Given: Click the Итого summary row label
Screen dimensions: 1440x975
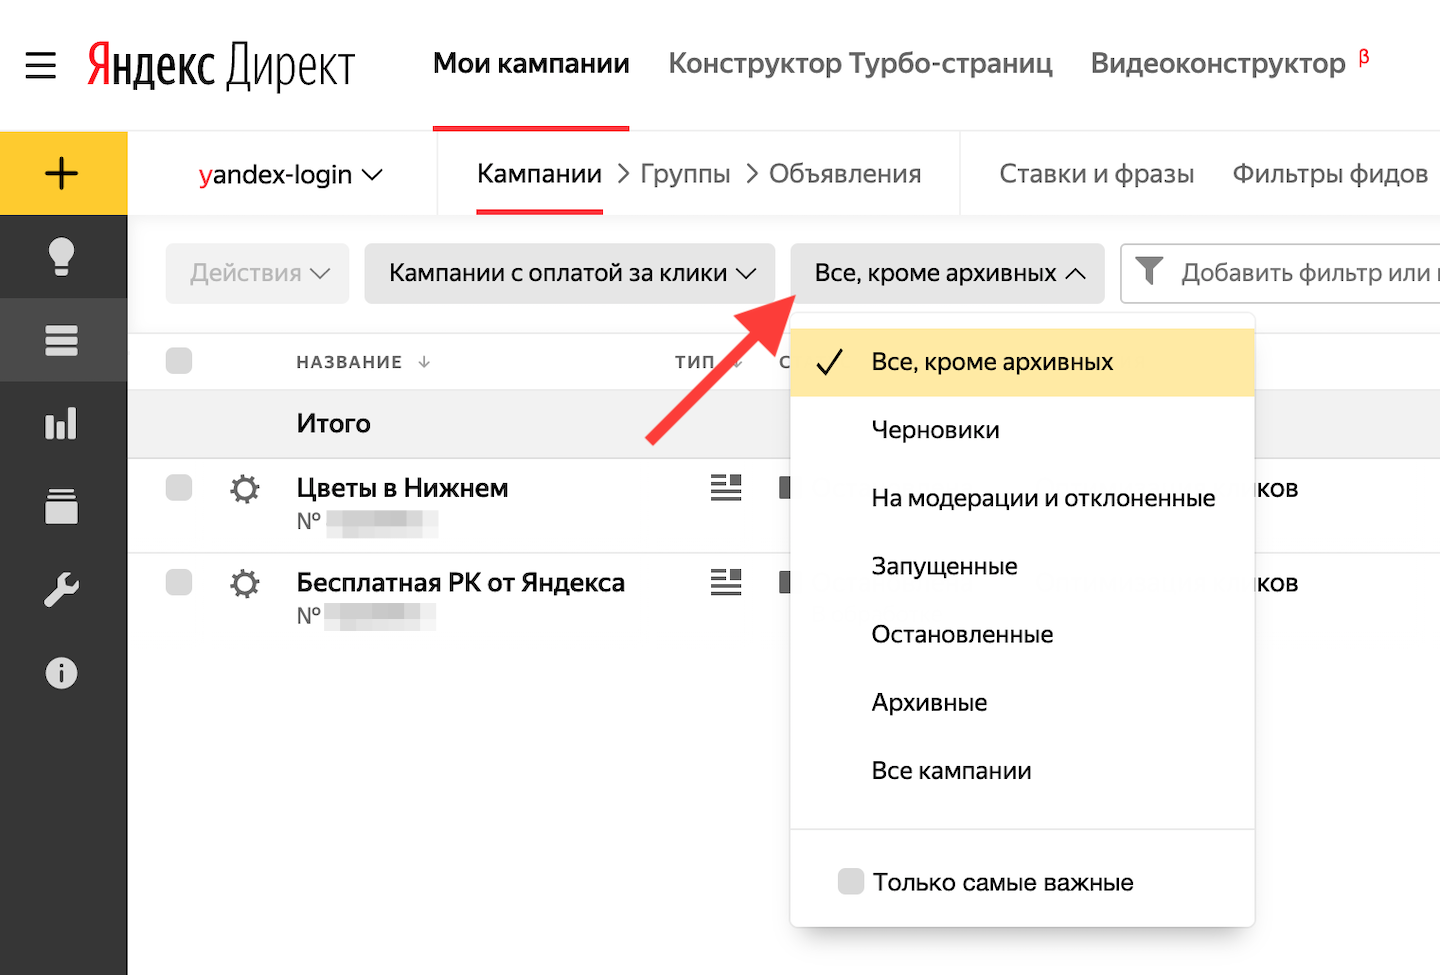Looking at the screenshot, I should tap(333, 424).
